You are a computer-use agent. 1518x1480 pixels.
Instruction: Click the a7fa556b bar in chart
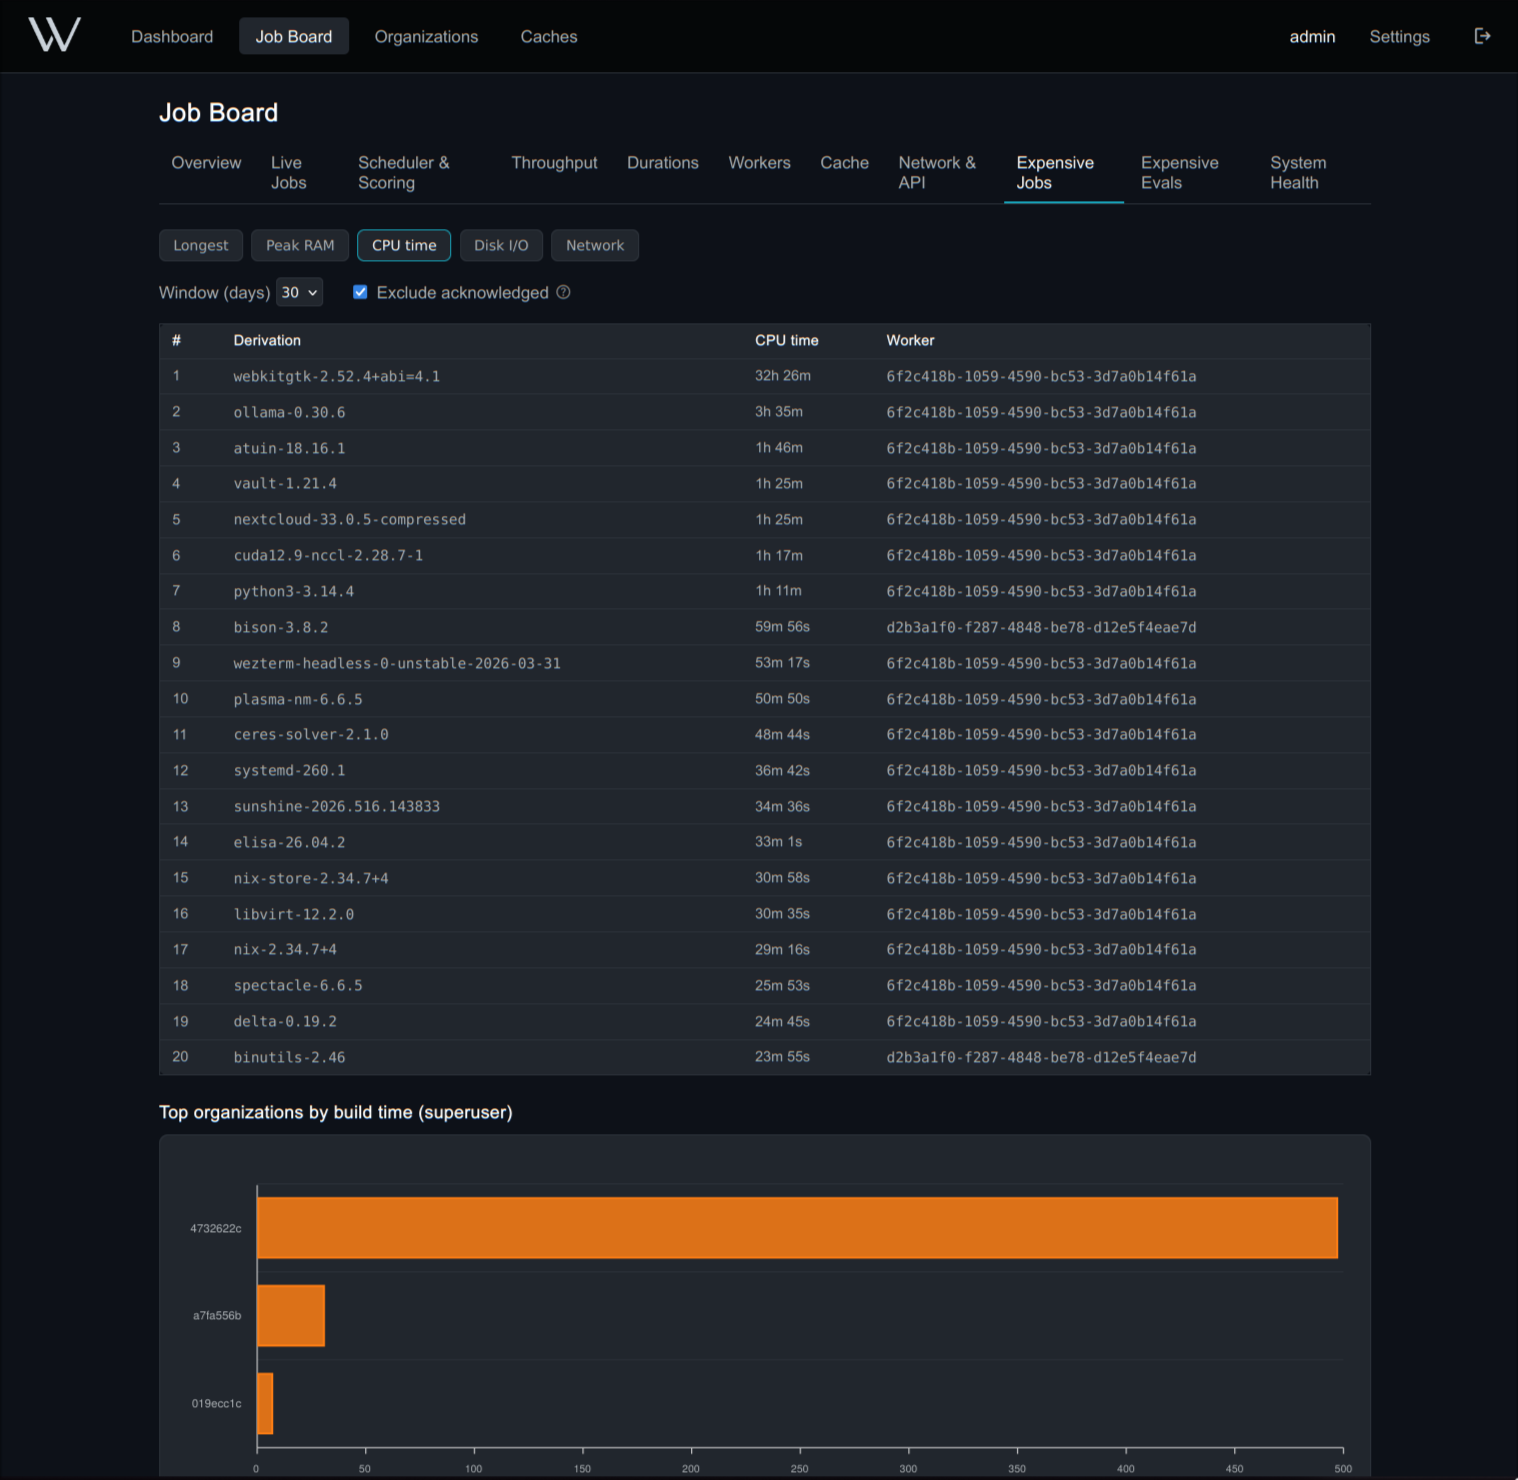click(x=291, y=1316)
